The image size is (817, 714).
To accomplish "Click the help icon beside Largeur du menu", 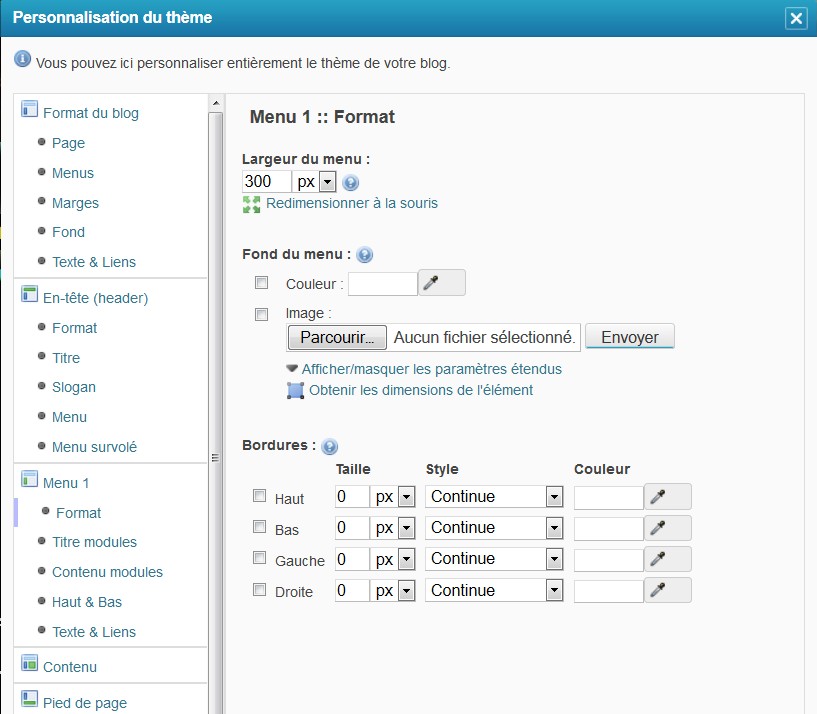I will [x=350, y=183].
